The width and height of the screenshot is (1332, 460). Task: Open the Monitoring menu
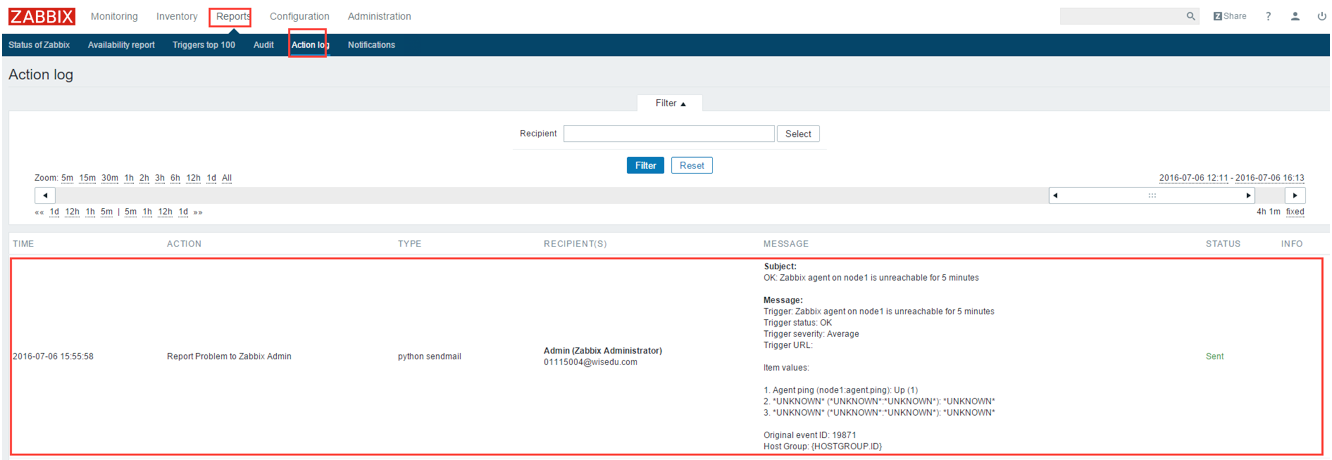tap(114, 17)
